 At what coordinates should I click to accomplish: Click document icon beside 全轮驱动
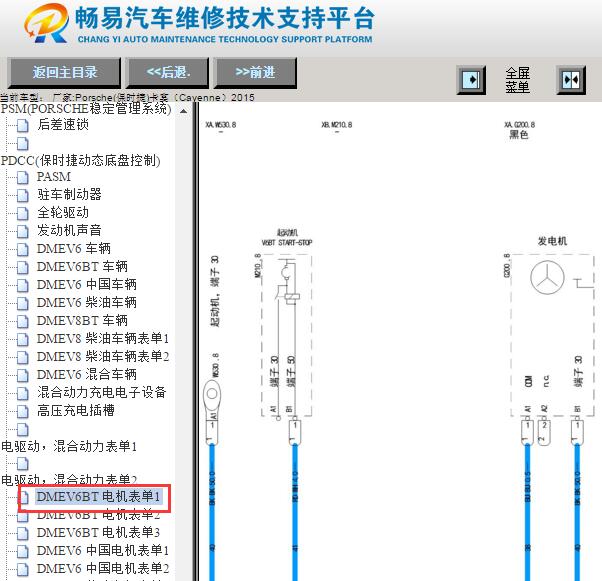coord(23,214)
